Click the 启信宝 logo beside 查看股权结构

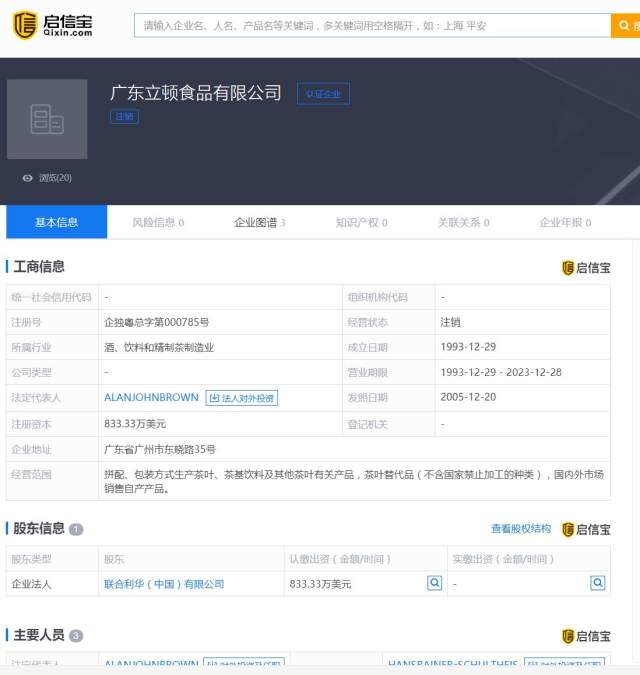586,529
